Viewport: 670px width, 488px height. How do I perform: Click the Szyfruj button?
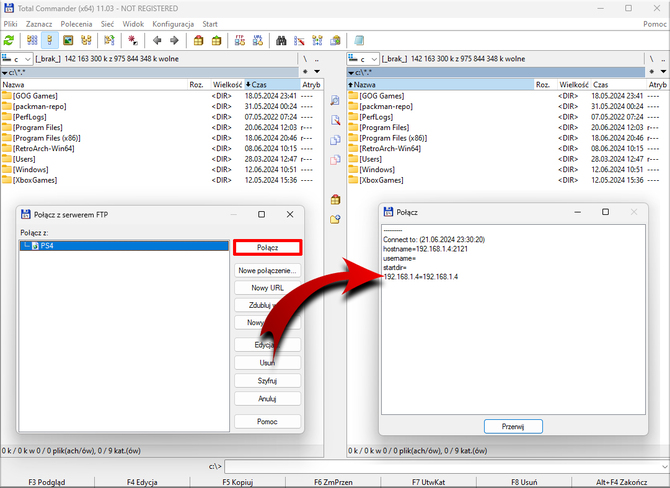point(267,381)
